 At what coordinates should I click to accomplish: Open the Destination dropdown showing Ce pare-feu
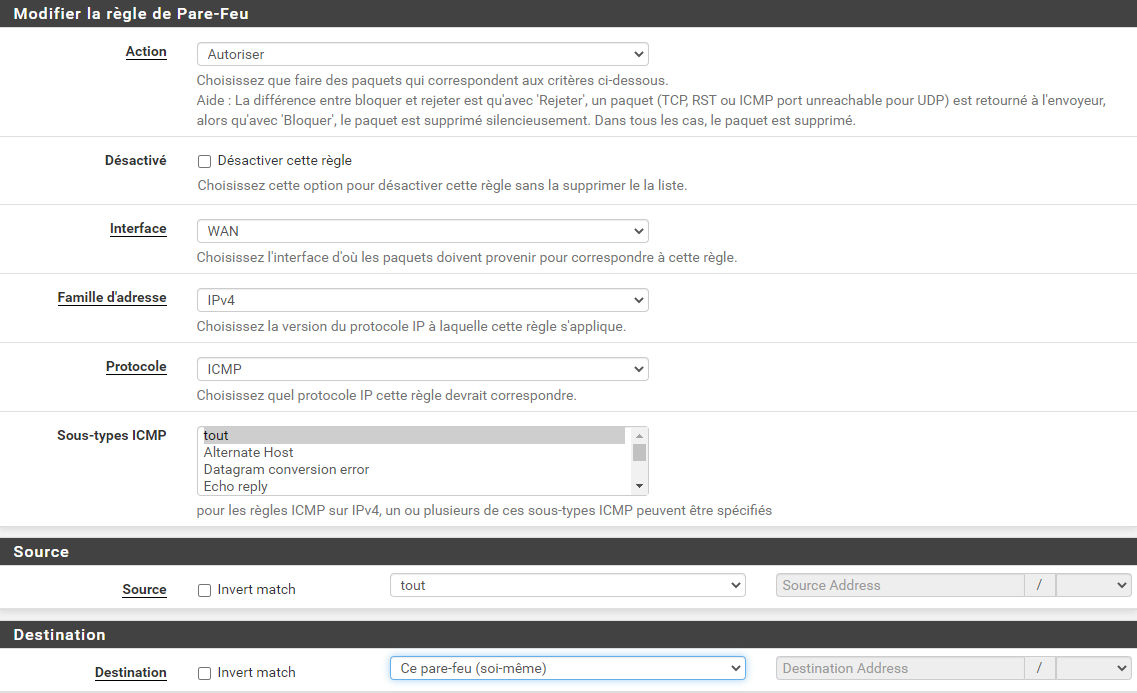click(x=567, y=668)
